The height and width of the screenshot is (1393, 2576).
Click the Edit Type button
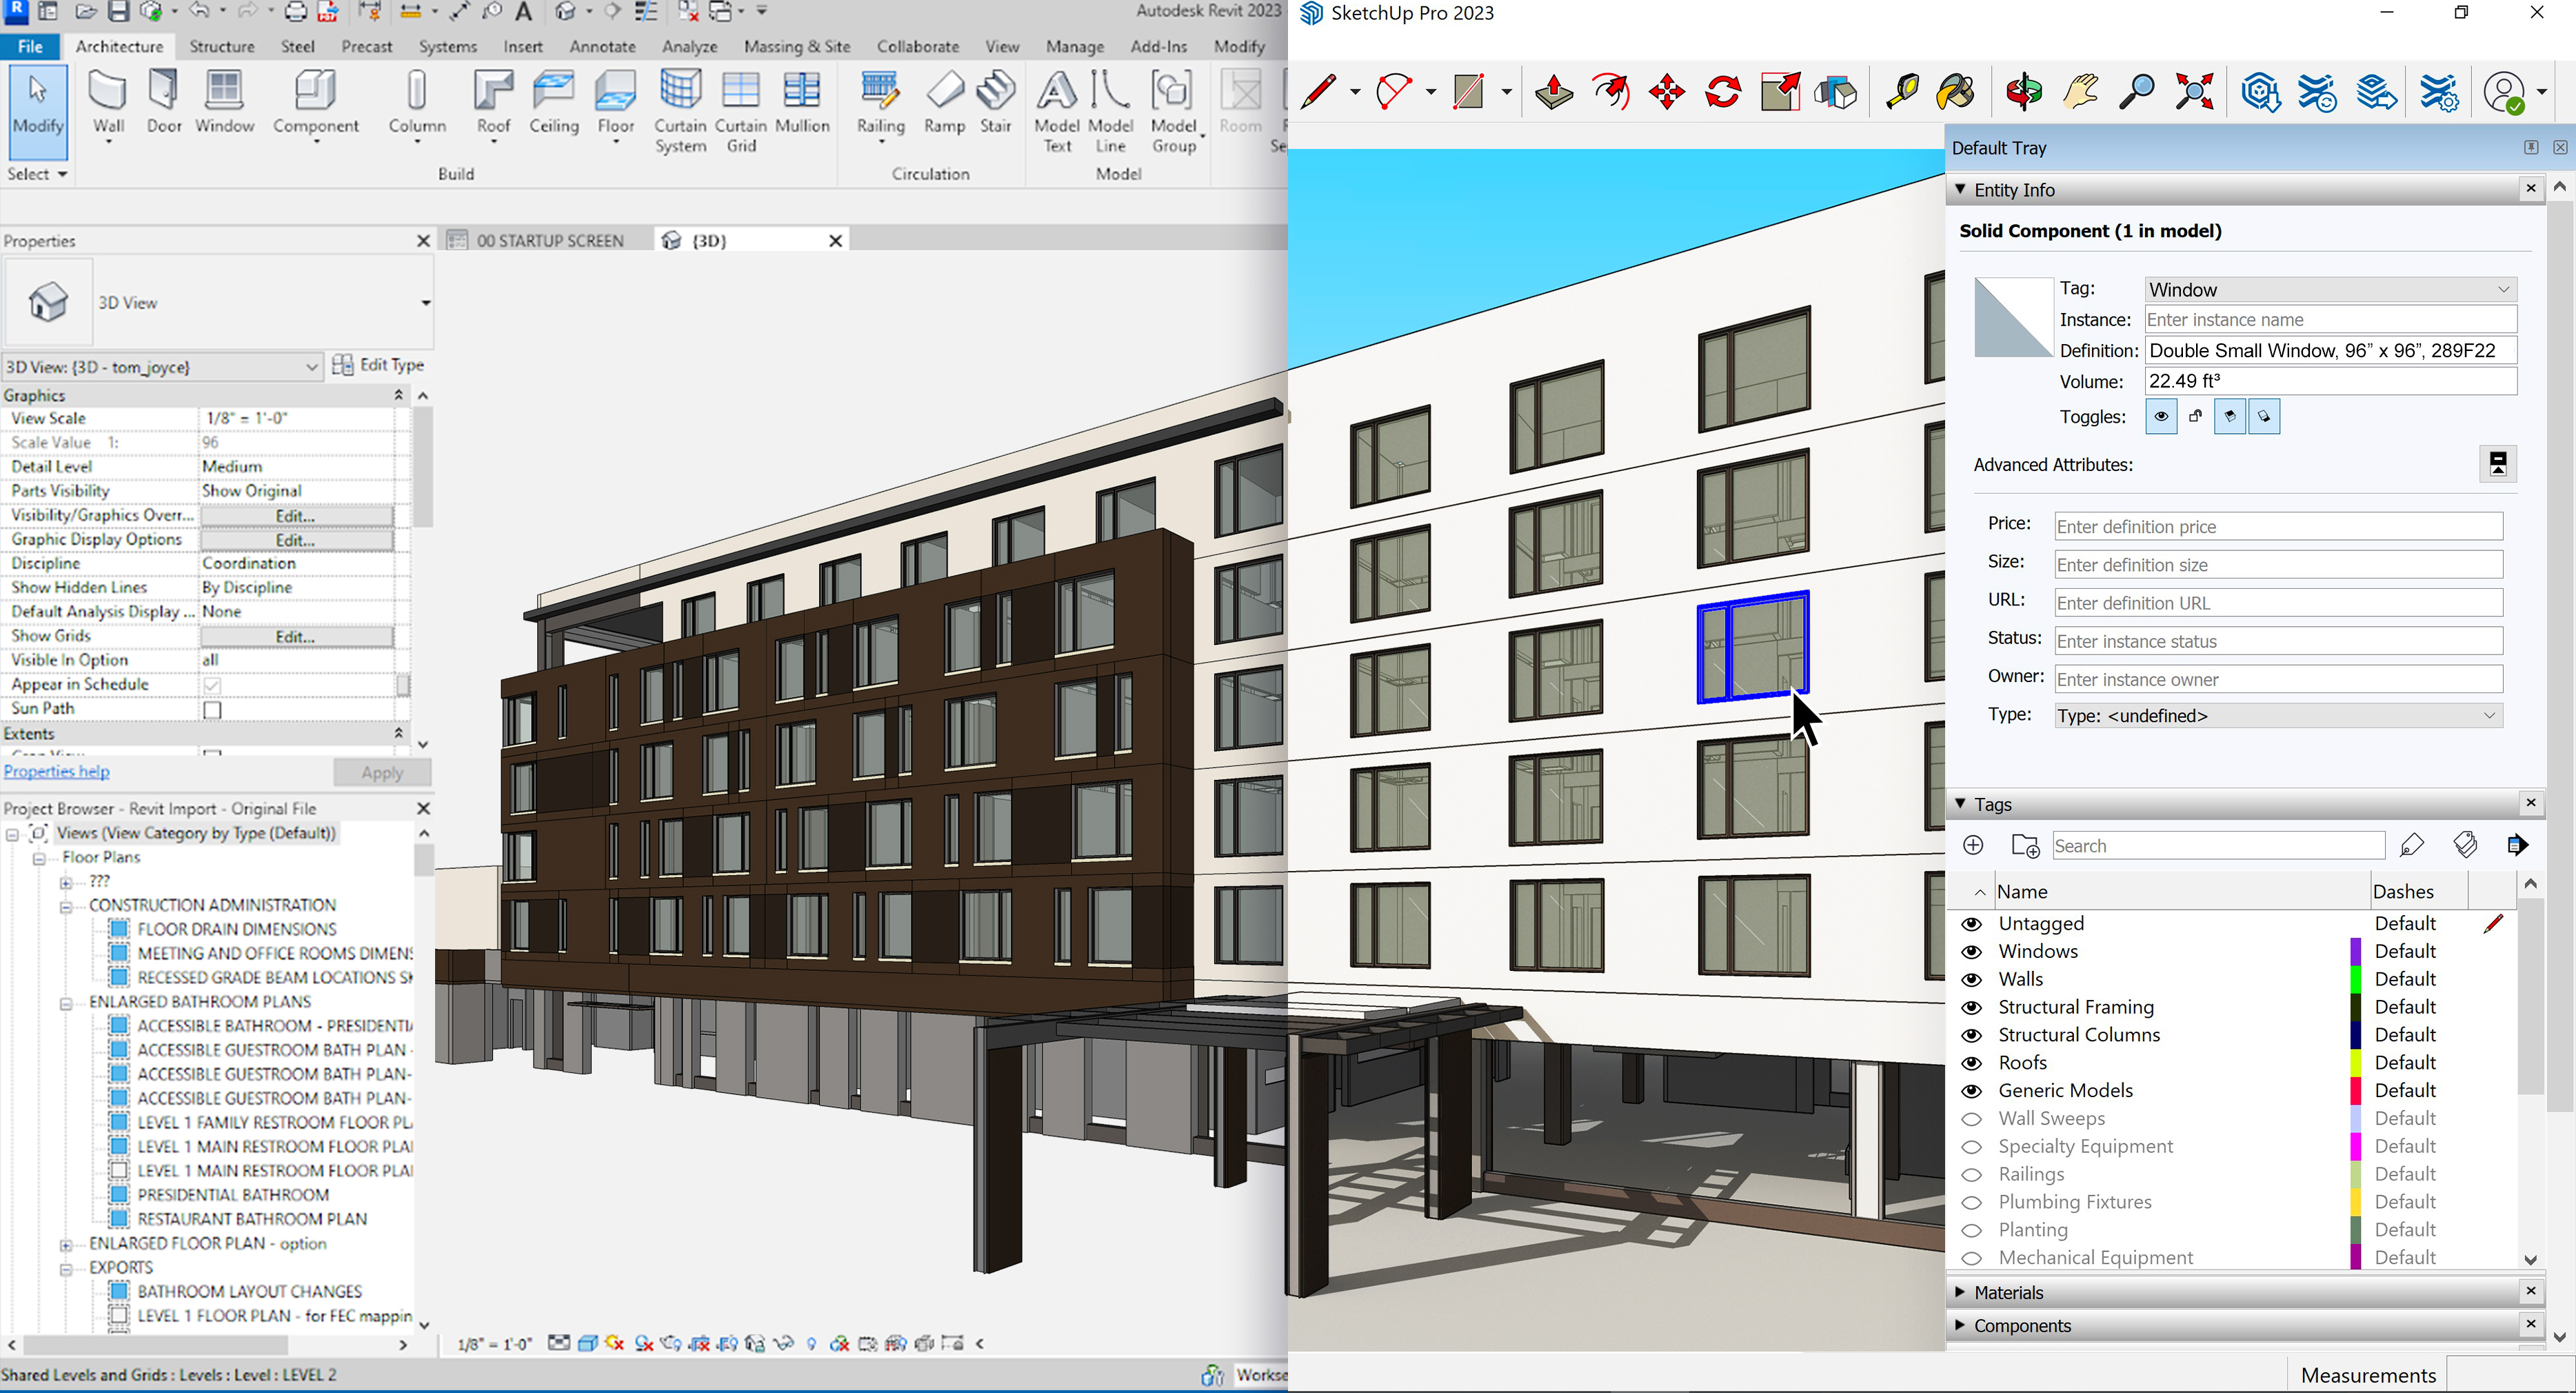coord(379,365)
